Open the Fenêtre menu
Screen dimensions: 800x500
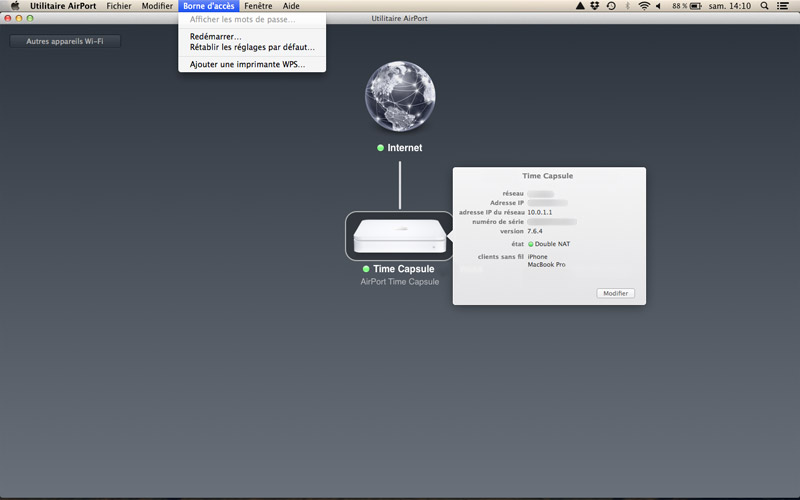pos(258,6)
